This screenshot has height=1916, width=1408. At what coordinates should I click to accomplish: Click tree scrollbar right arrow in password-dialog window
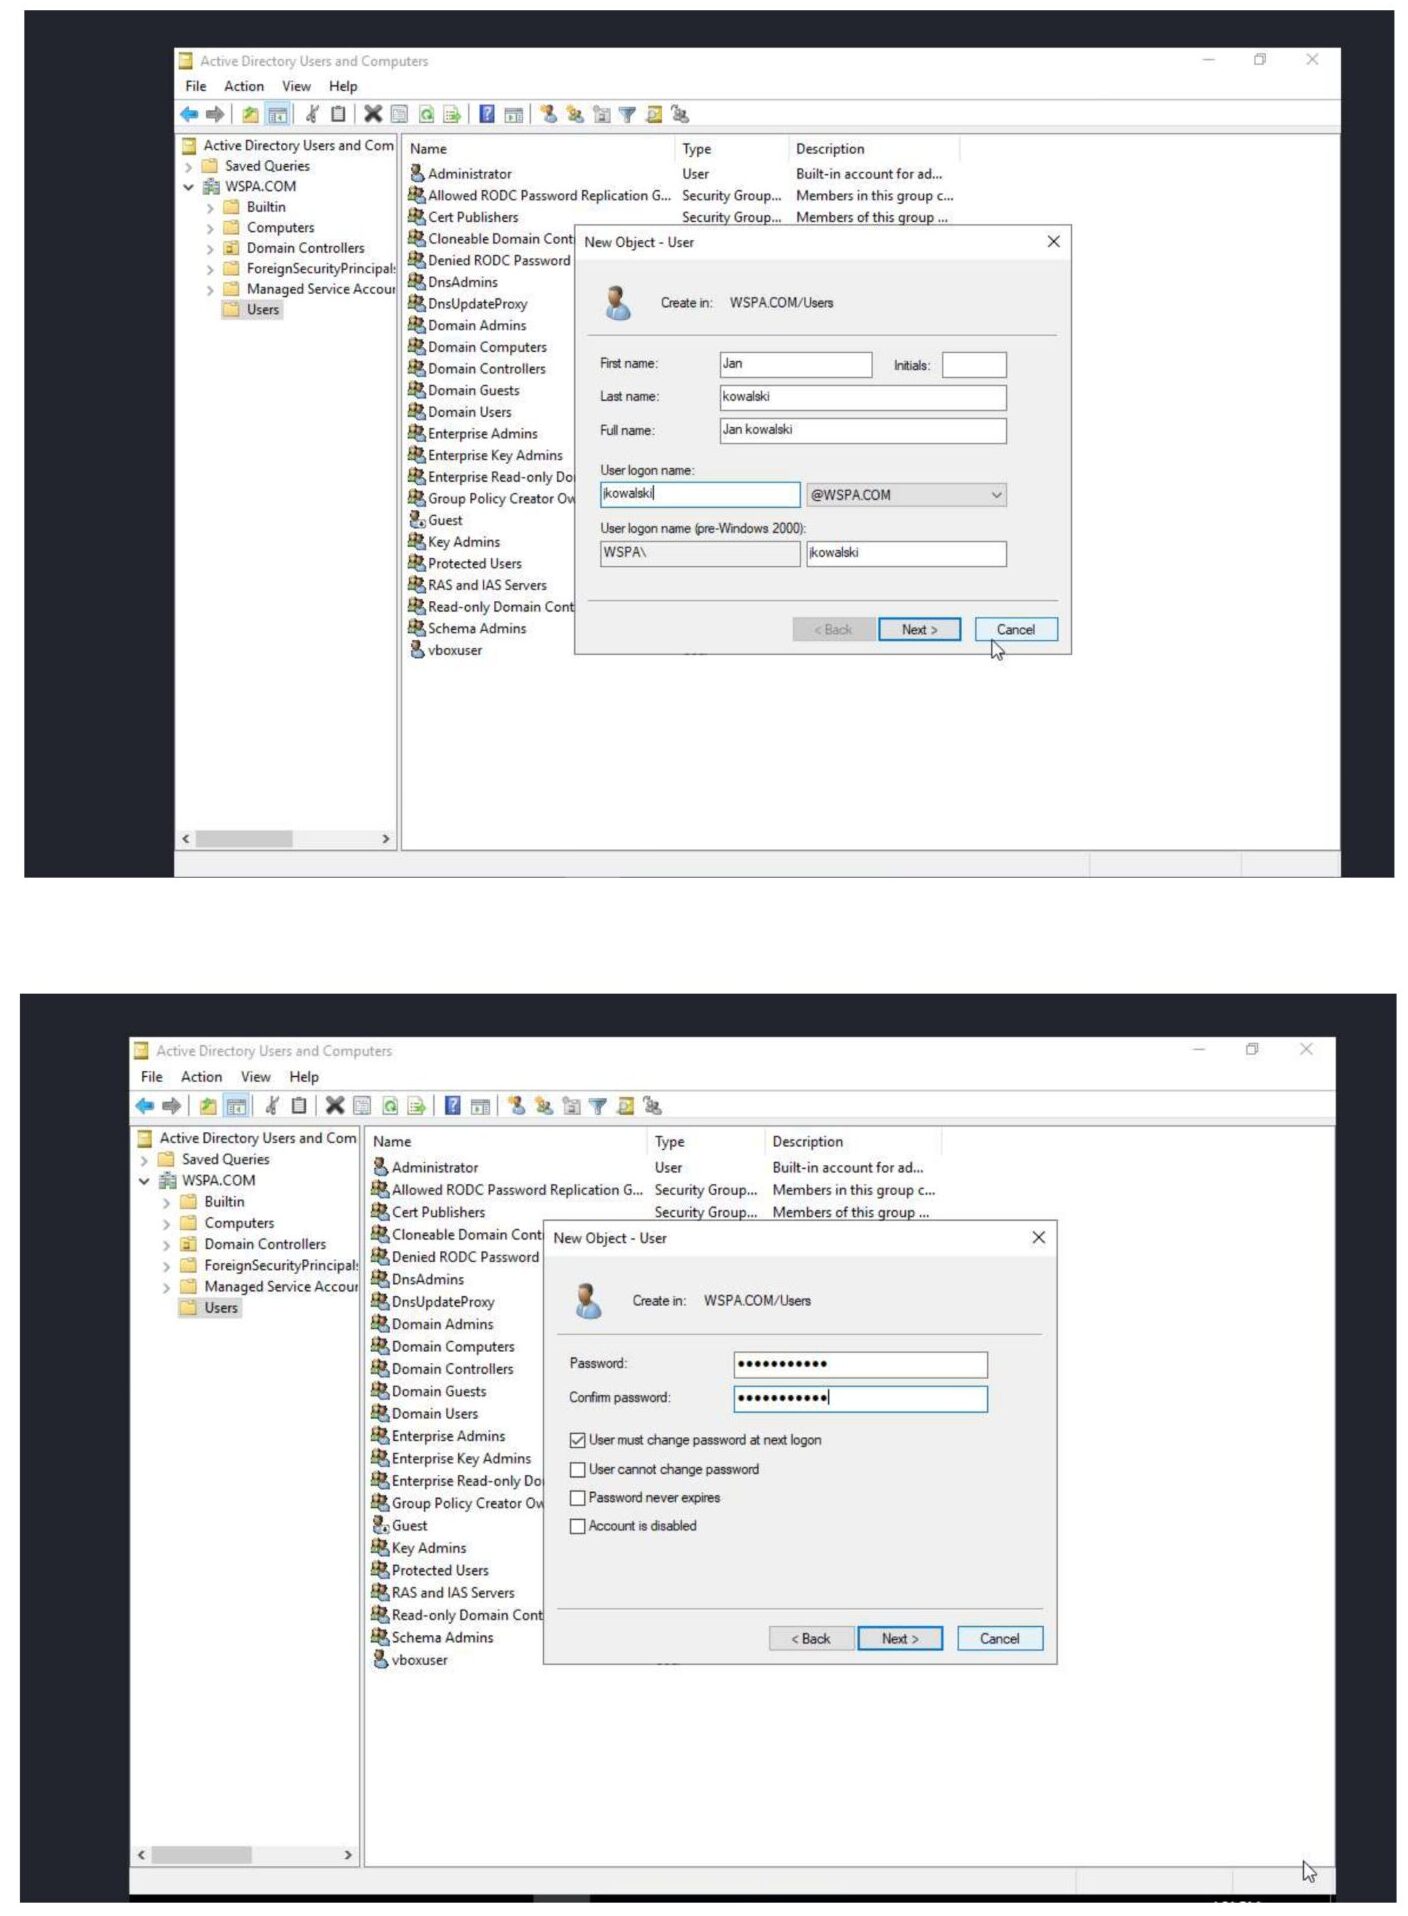point(348,1854)
